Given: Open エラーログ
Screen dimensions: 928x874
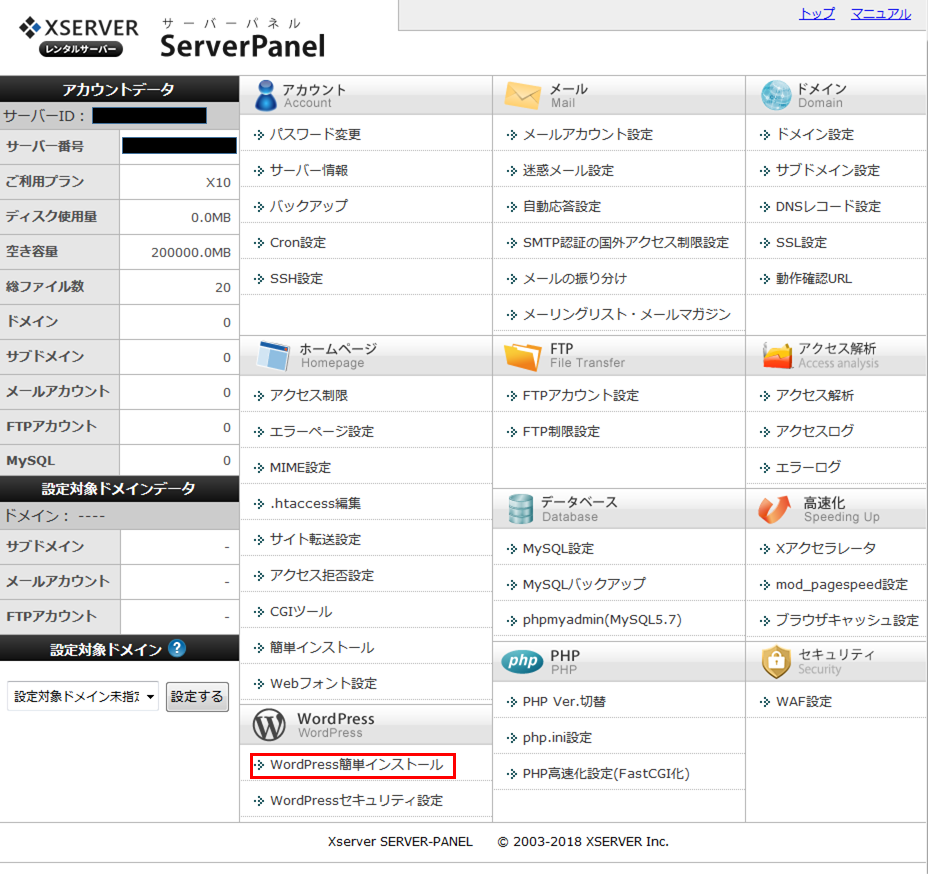Looking at the screenshot, I should coord(808,467).
